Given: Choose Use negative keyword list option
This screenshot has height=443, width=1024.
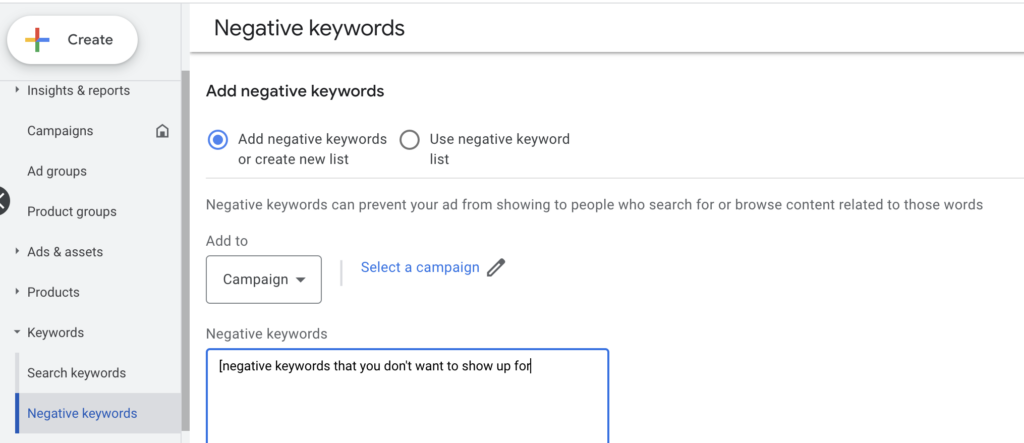Looking at the screenshot, I should coord(409,140).
